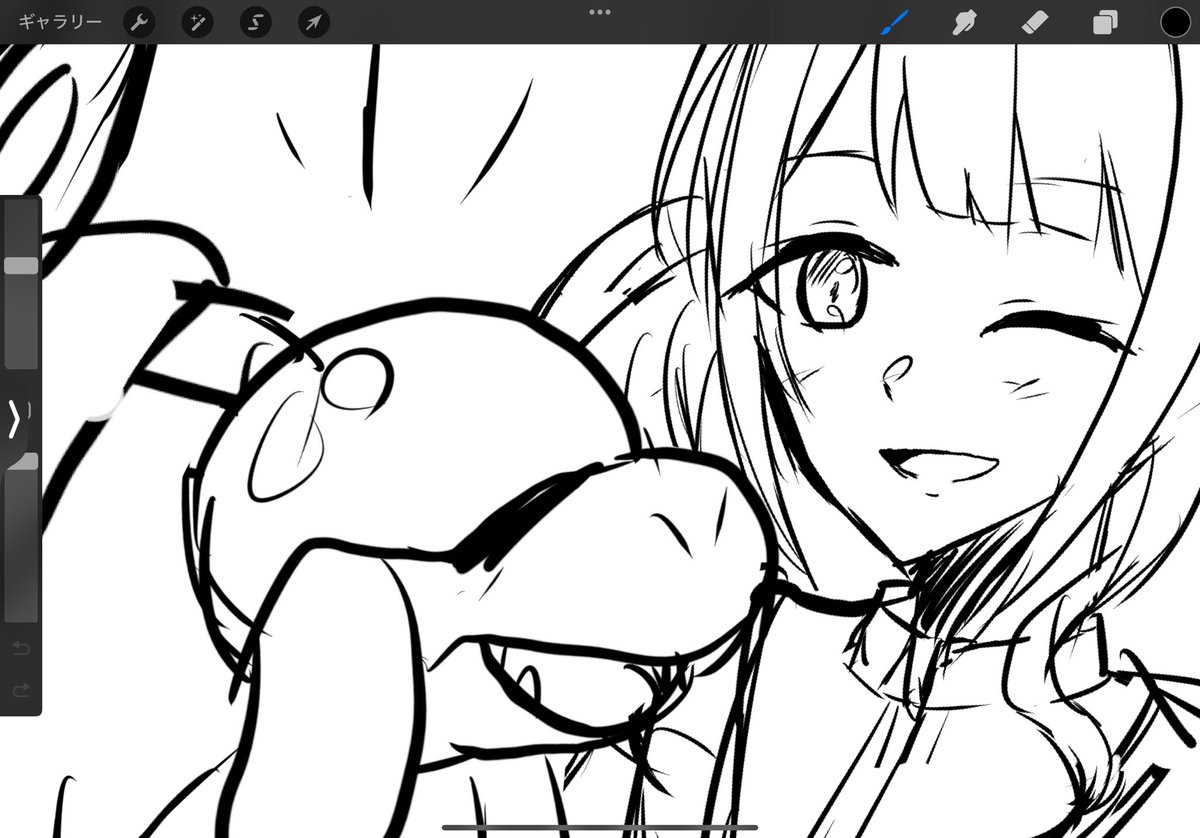Open the Actions wrench menu
Image resolution: width=1200 pixels, height=838 pixels.
(x=139, y=22)
